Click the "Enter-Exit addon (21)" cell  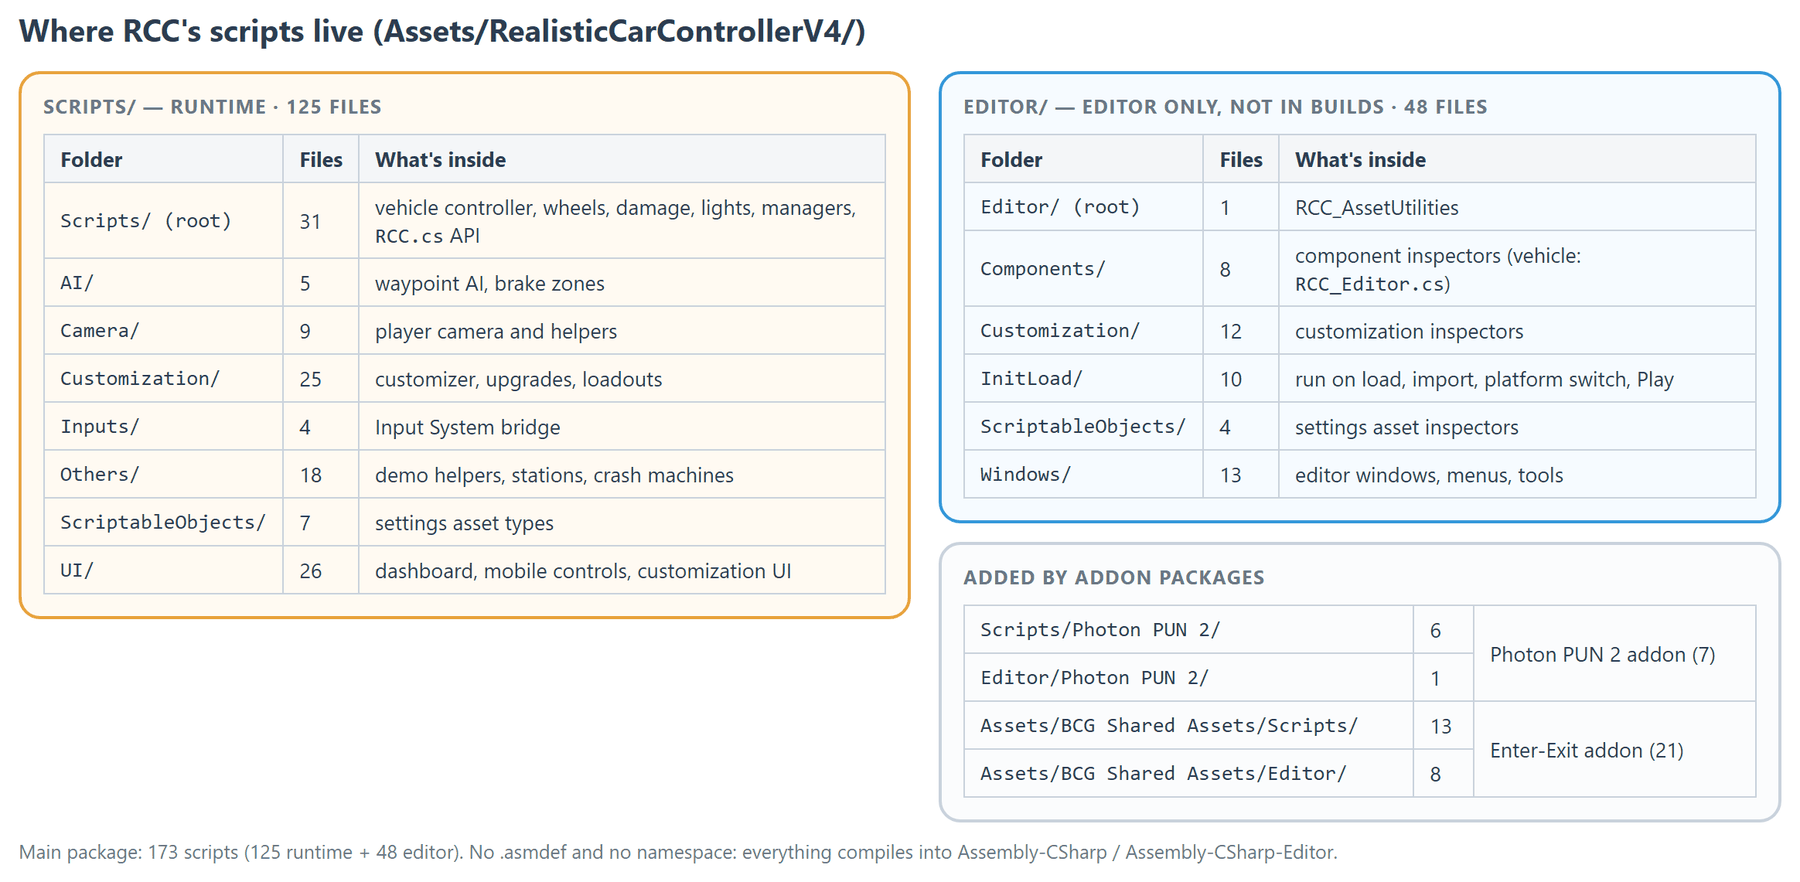1614,750
